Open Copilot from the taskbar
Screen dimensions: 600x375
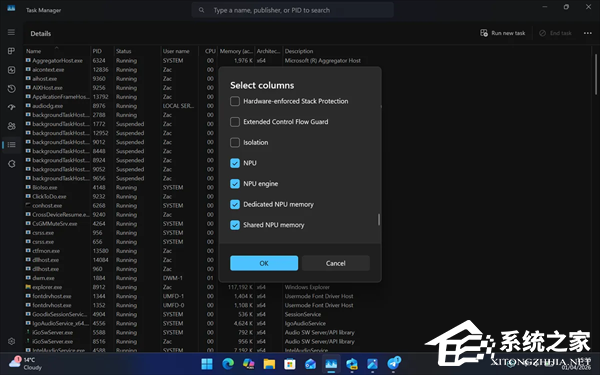point(248,364)
